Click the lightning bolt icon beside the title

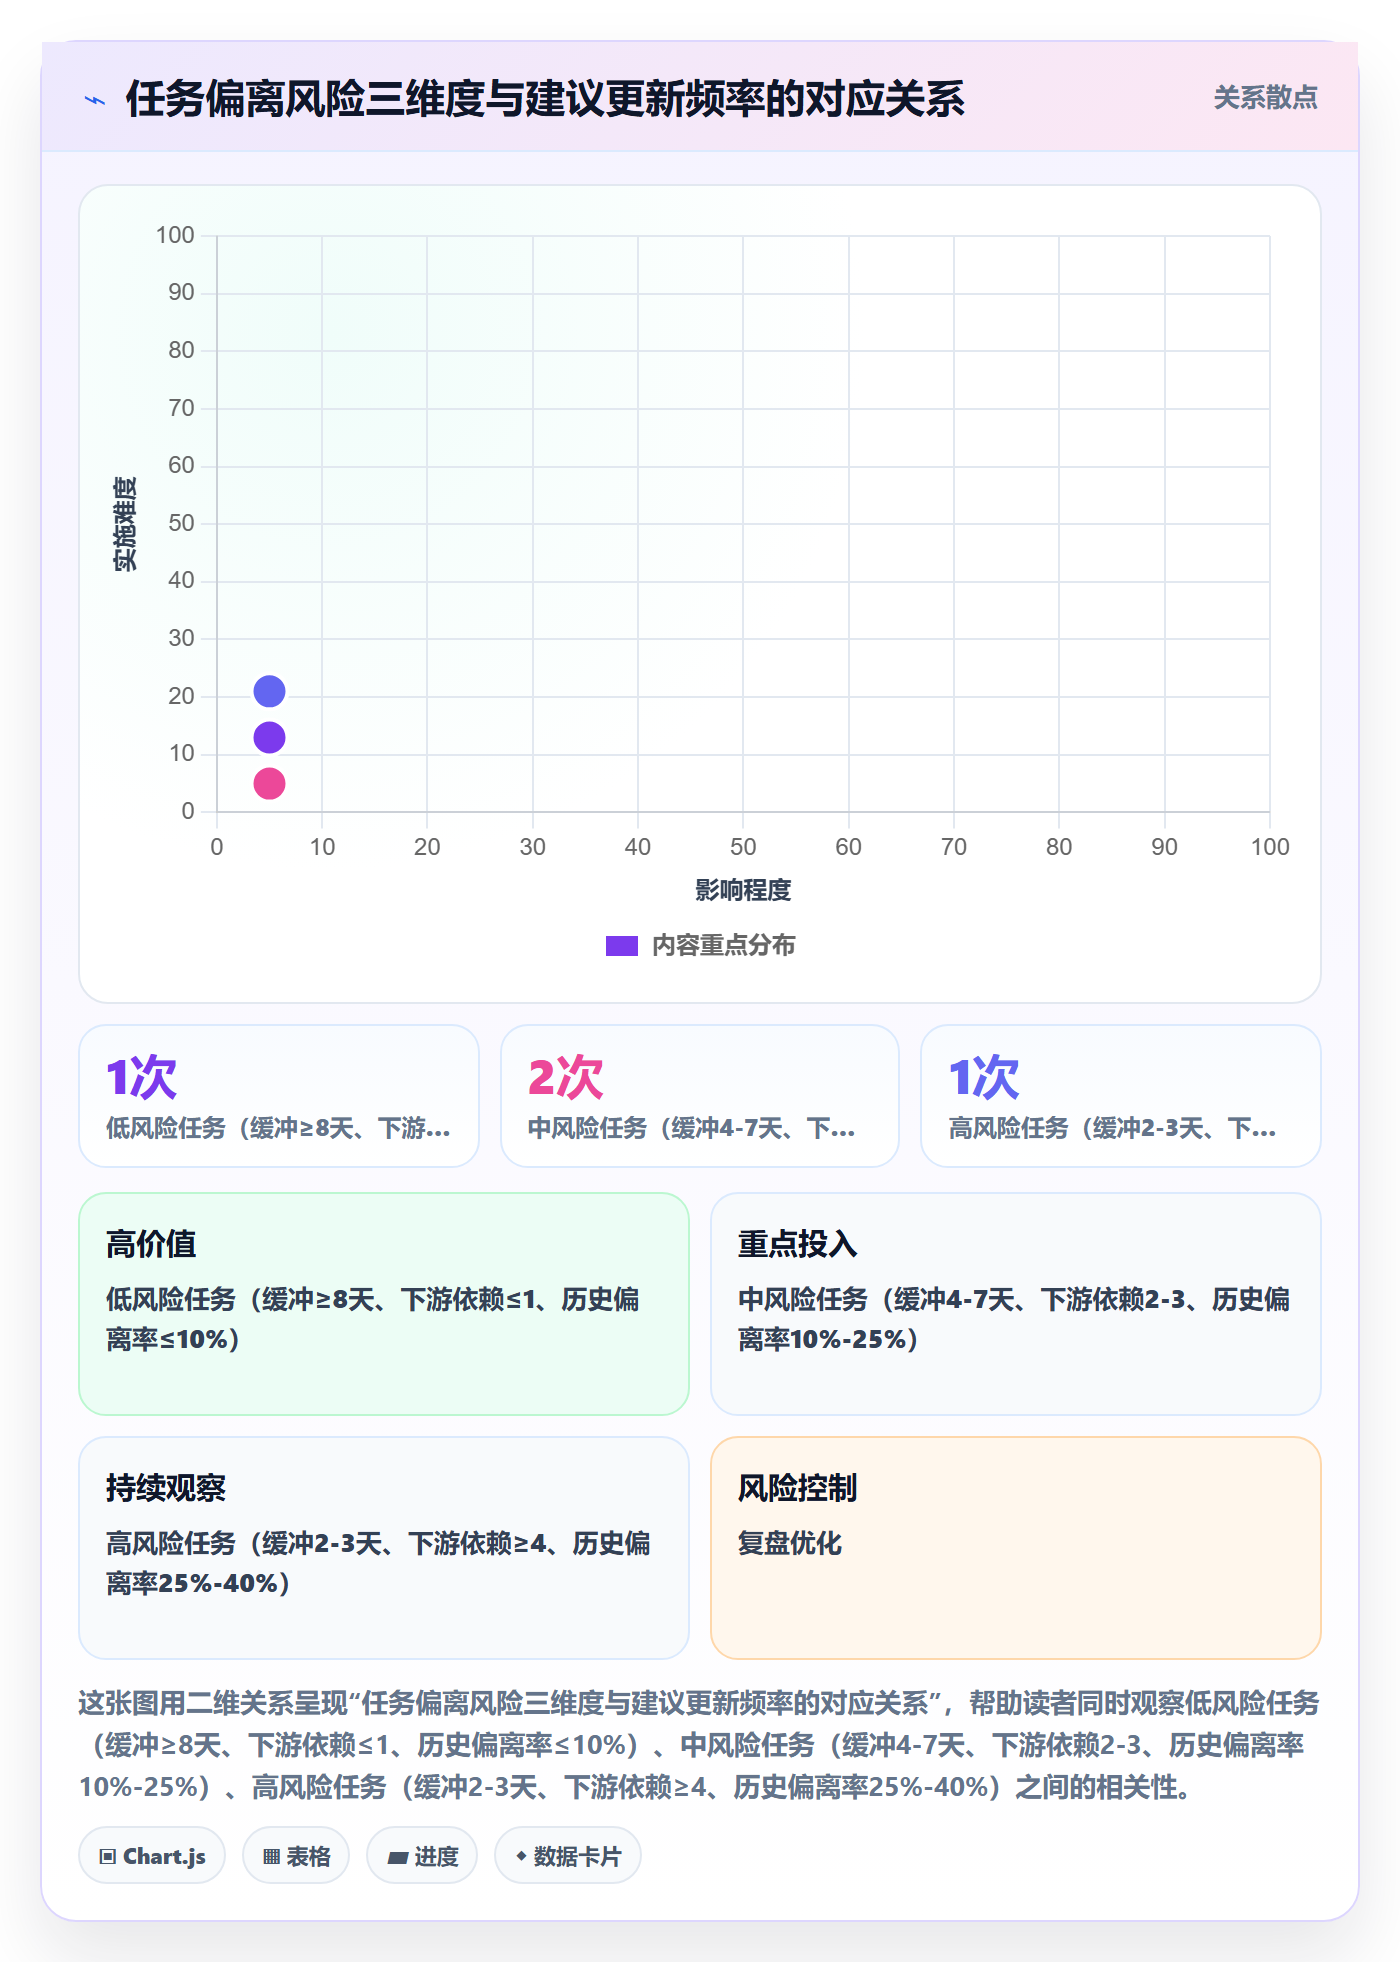95,100
